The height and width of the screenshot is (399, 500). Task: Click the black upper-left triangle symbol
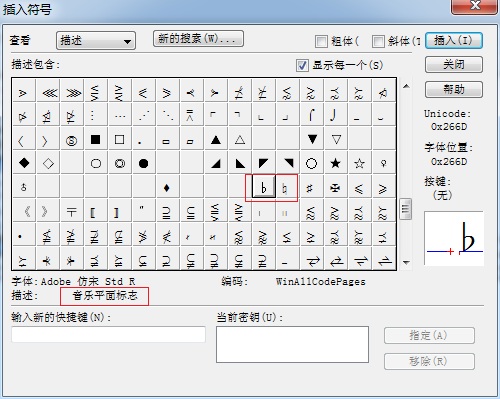[264, 163]
